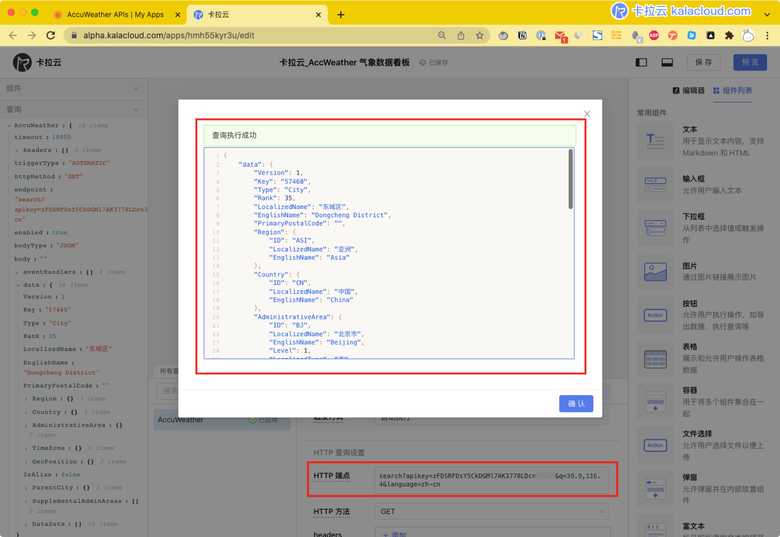Toggle the bottom panel layout icon
Image resolution: width=780 pixels, height=537 pixels.
667,62
